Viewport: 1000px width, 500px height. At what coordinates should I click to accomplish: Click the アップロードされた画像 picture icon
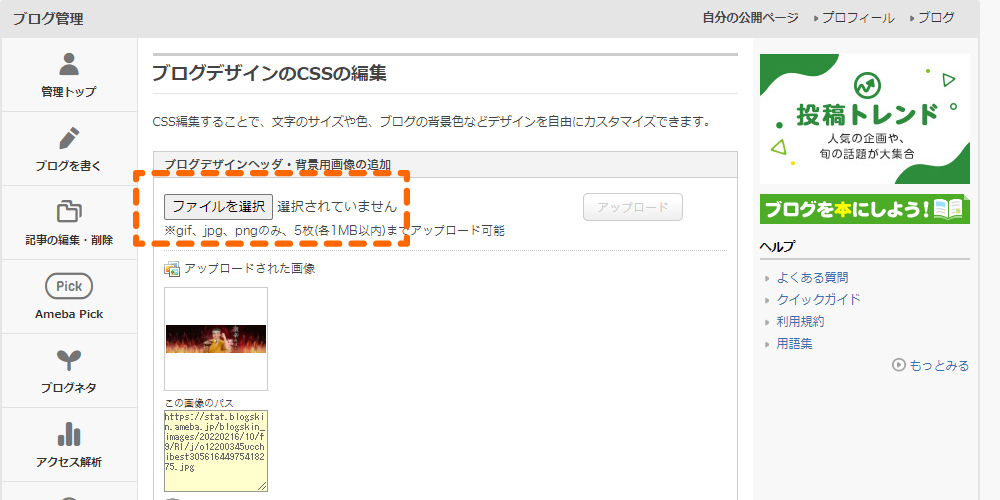pos(172,268)
